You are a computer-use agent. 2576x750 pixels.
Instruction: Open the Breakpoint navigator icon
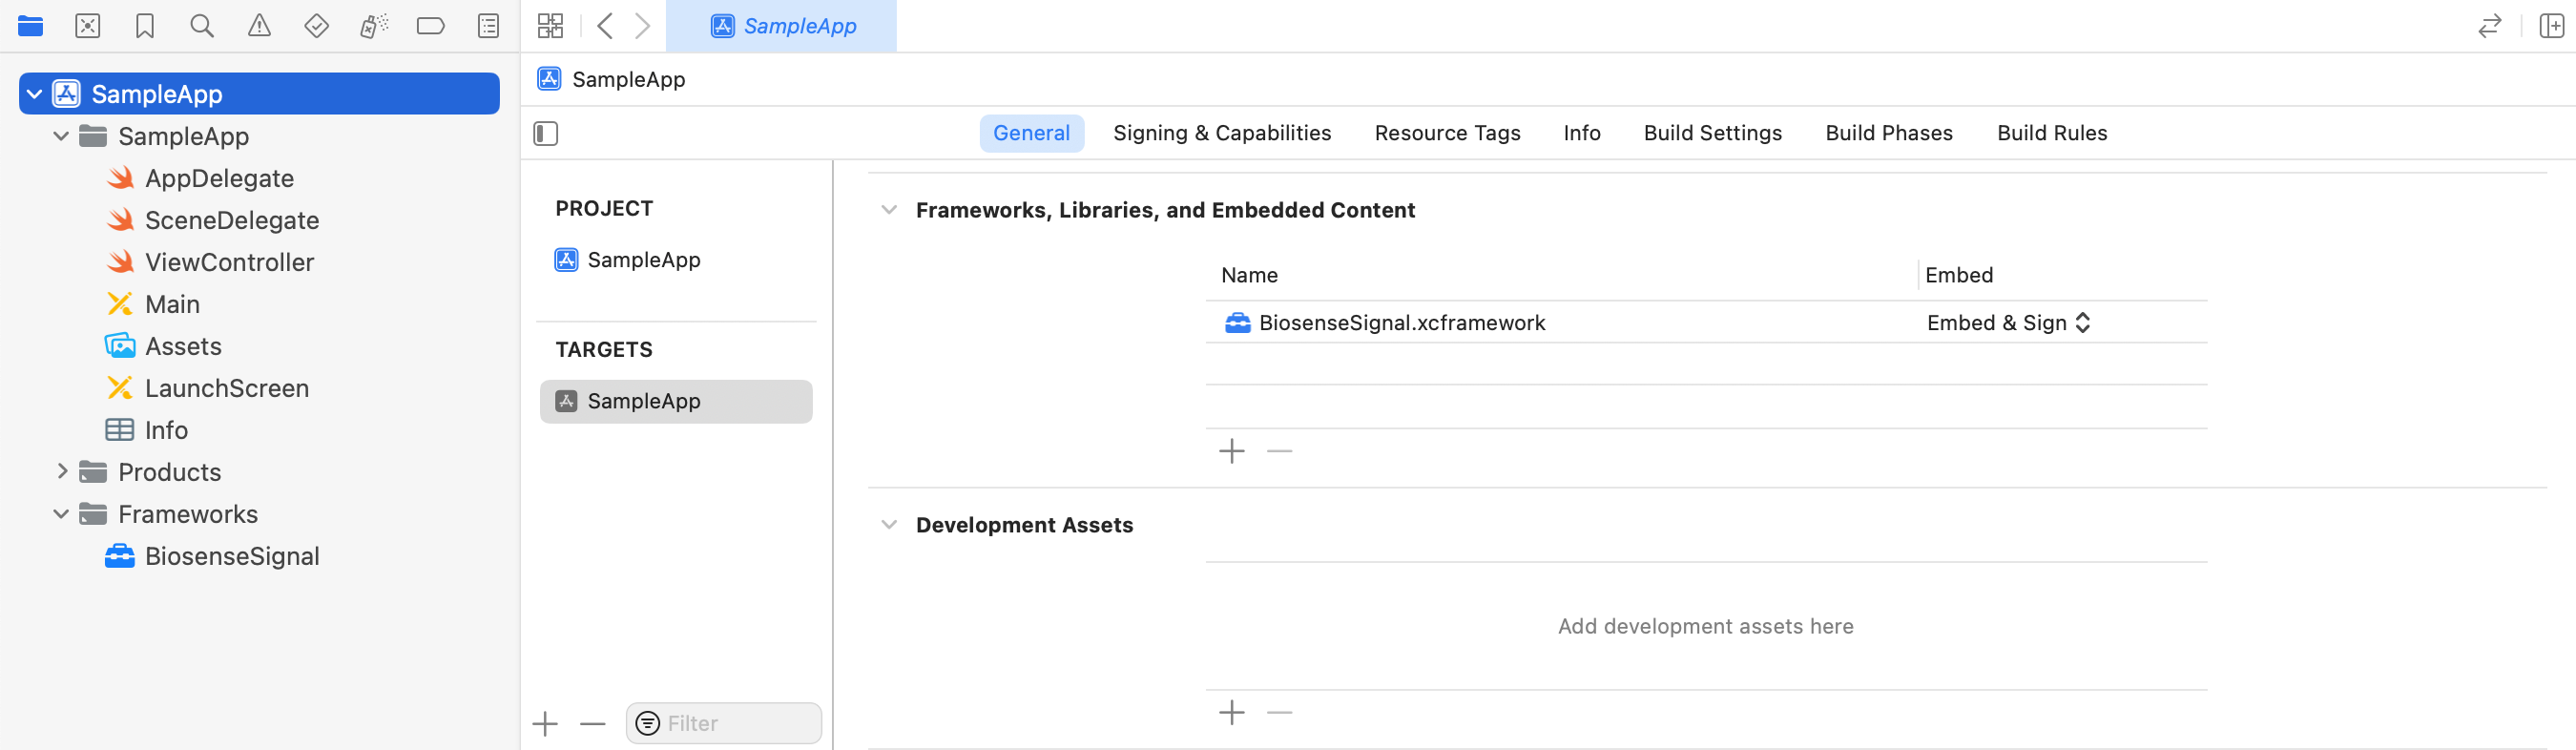coord(431,26)
